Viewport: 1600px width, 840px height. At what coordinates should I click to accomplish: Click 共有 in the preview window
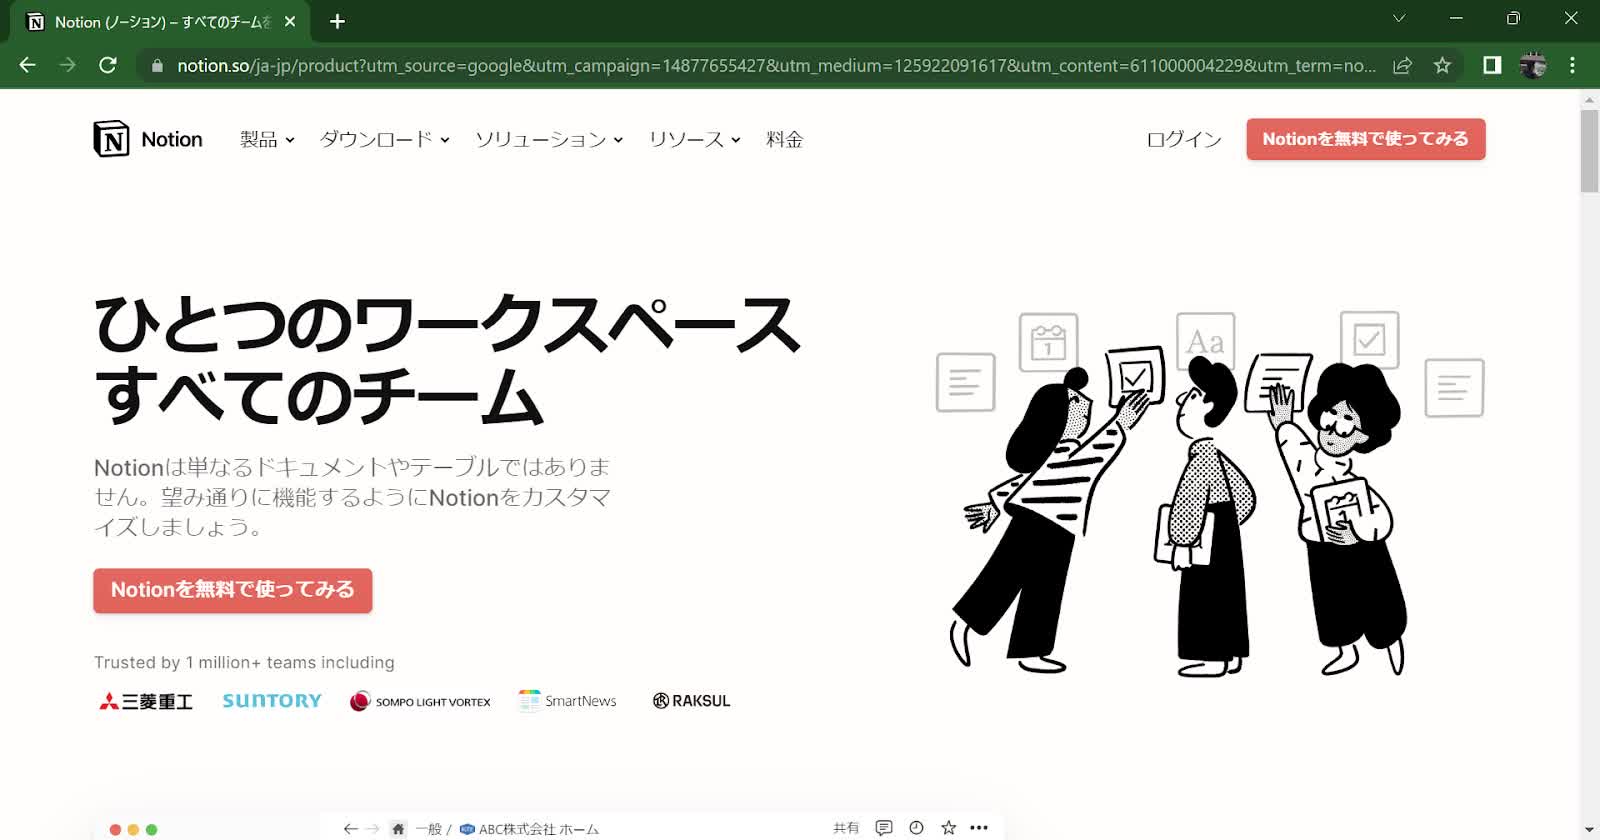pos(846,828)
